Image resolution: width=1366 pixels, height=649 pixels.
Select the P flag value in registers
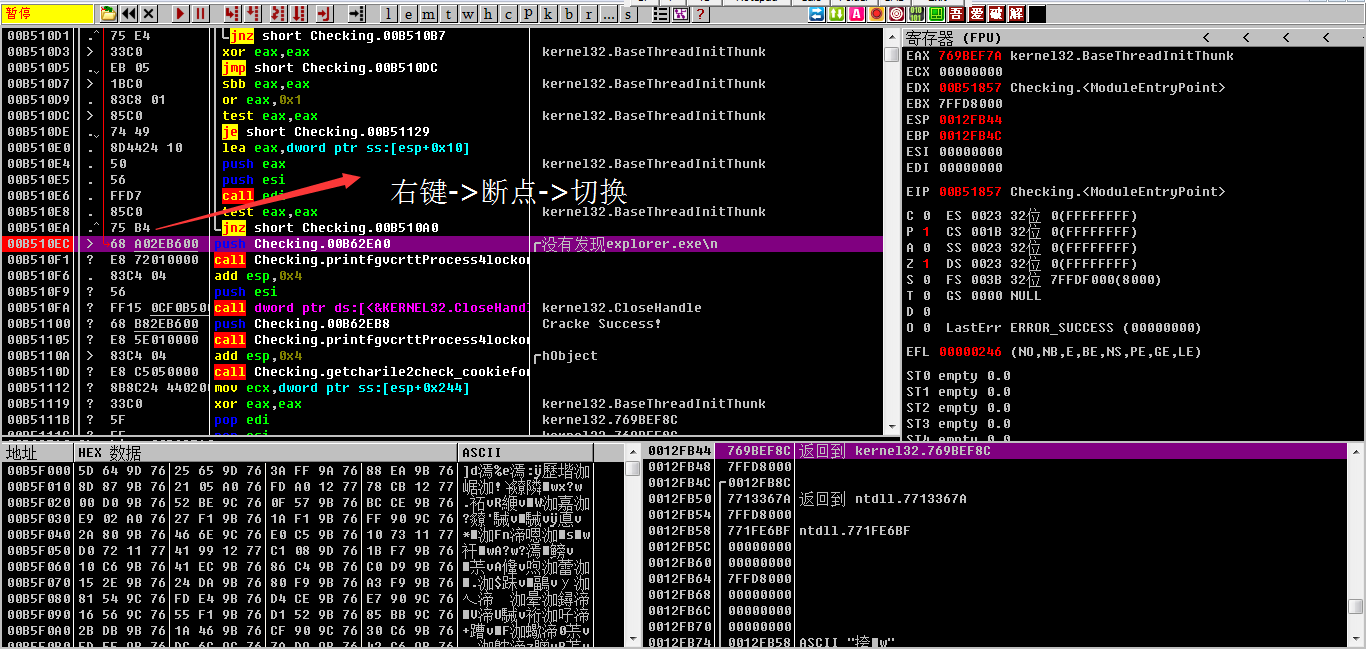[x=926, y=231]
